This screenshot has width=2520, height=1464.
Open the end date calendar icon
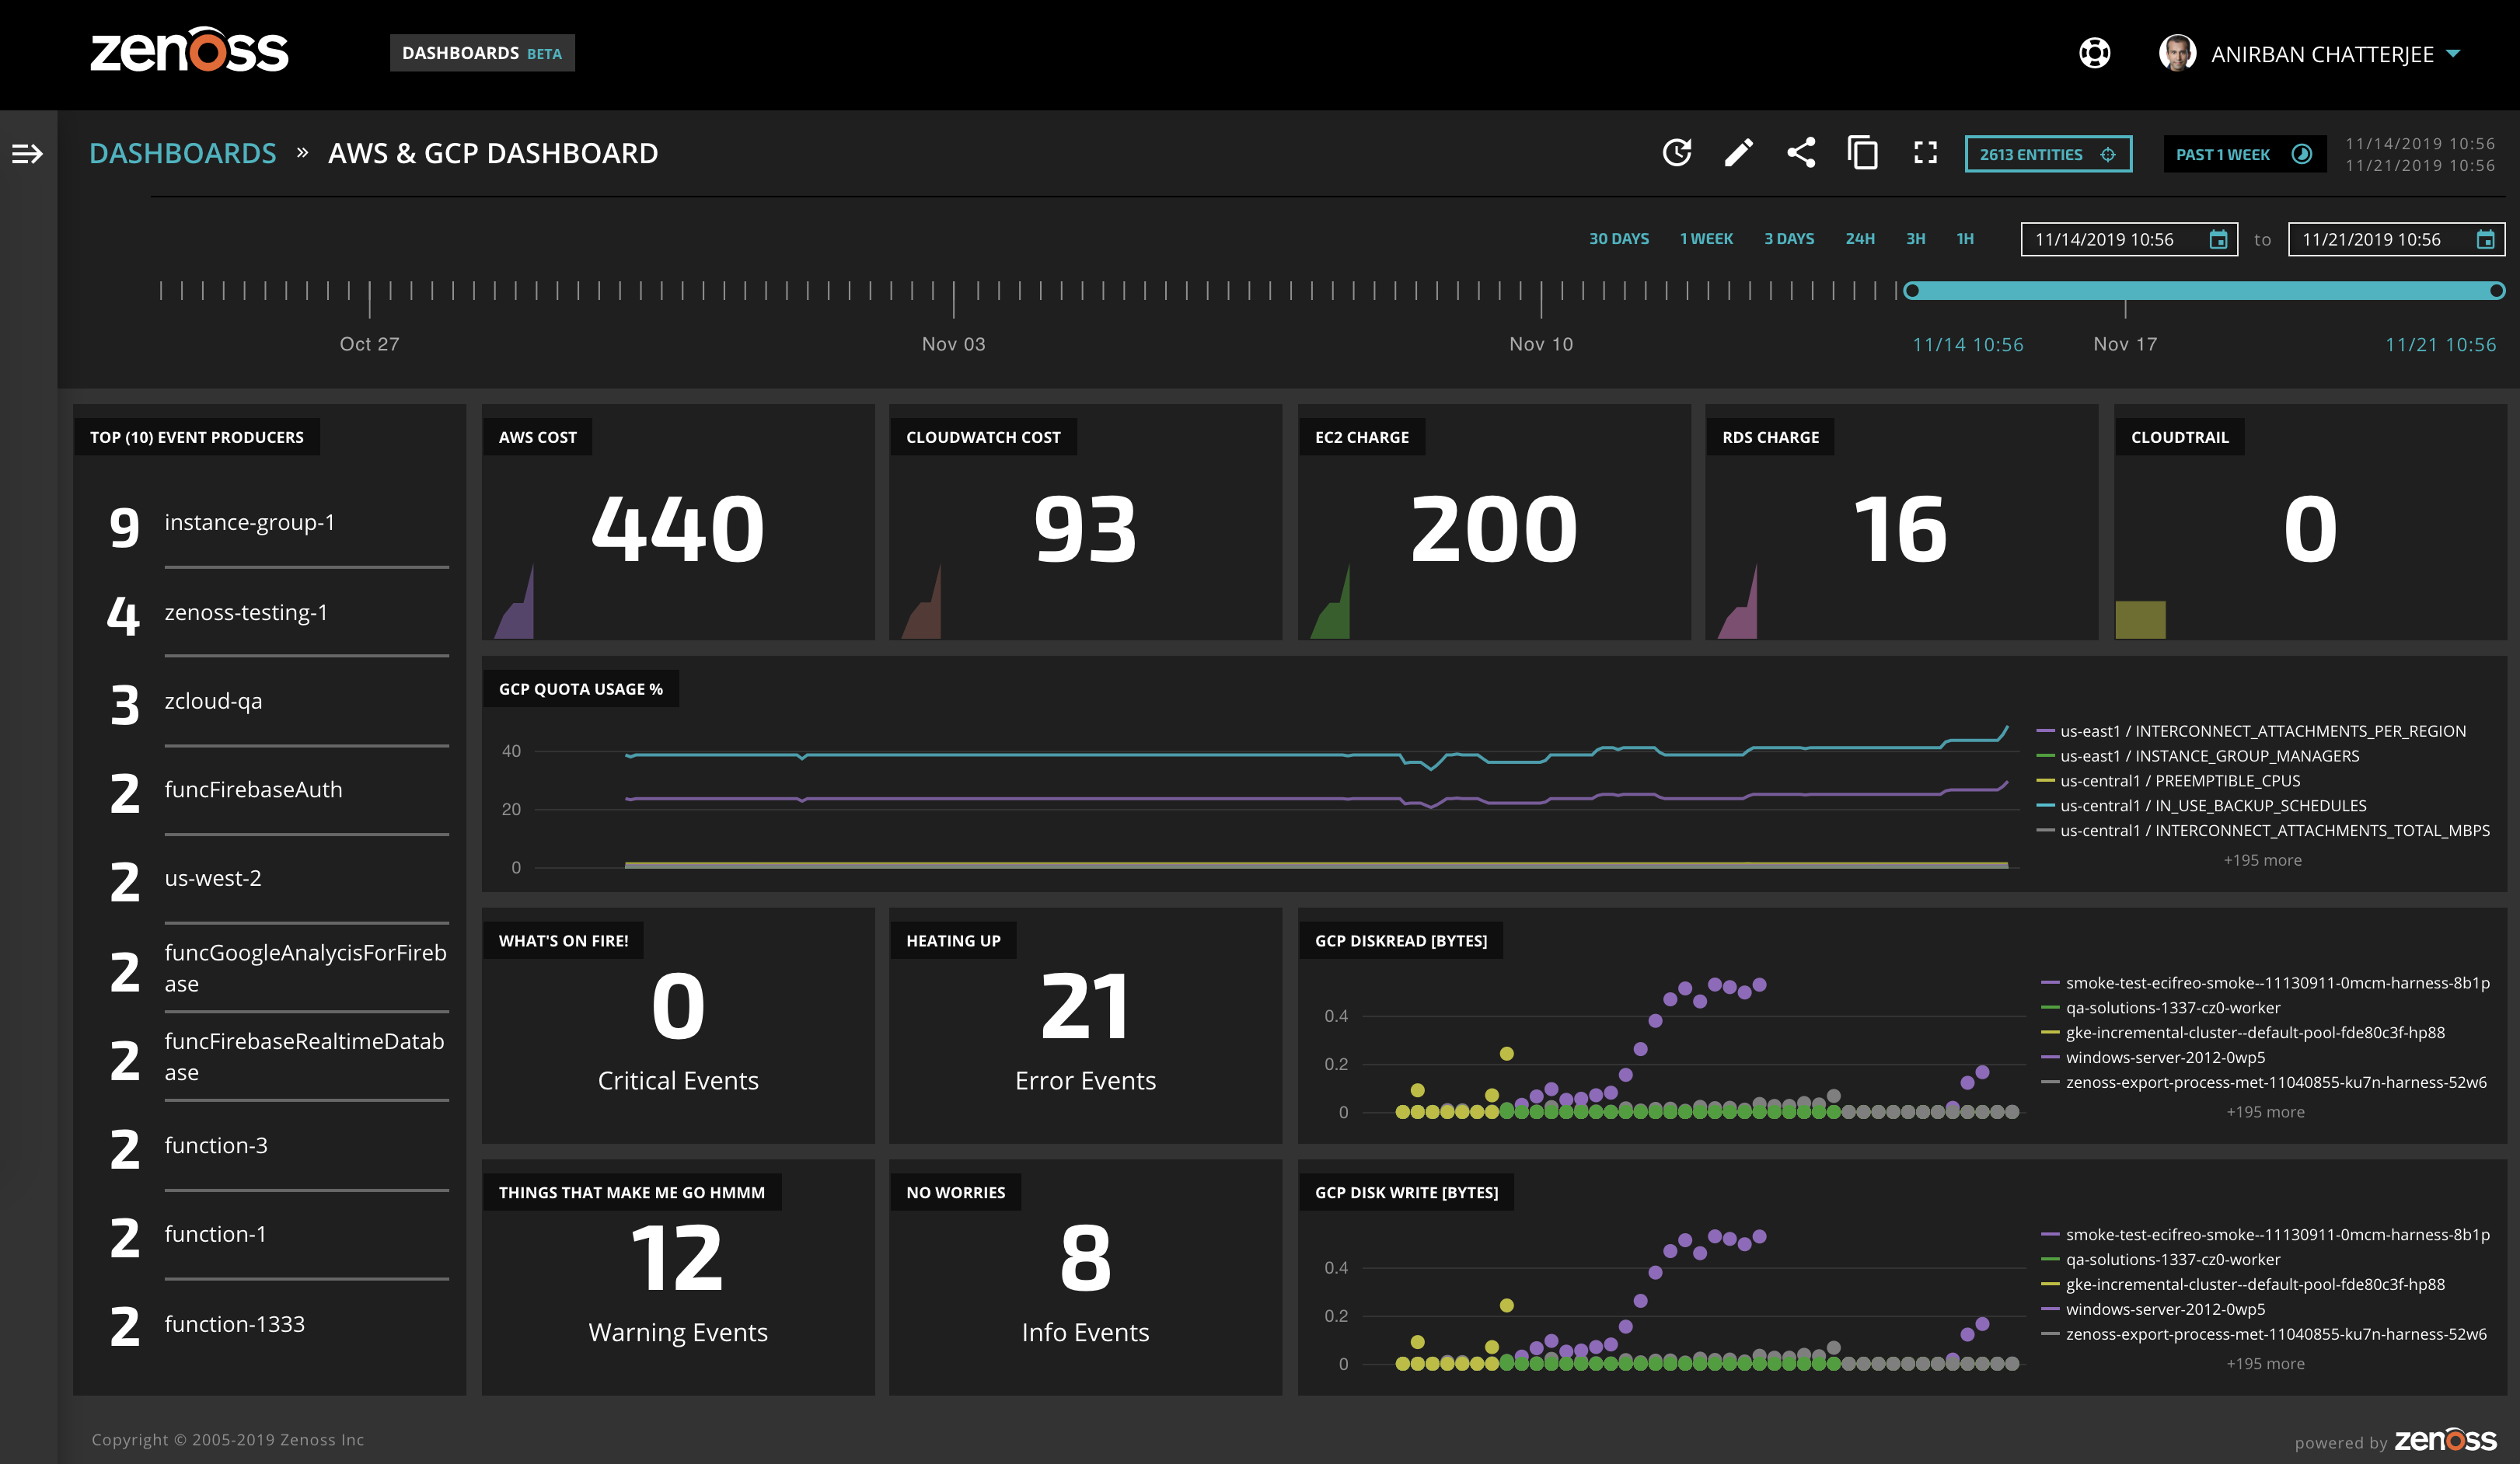pos(2485,240)
